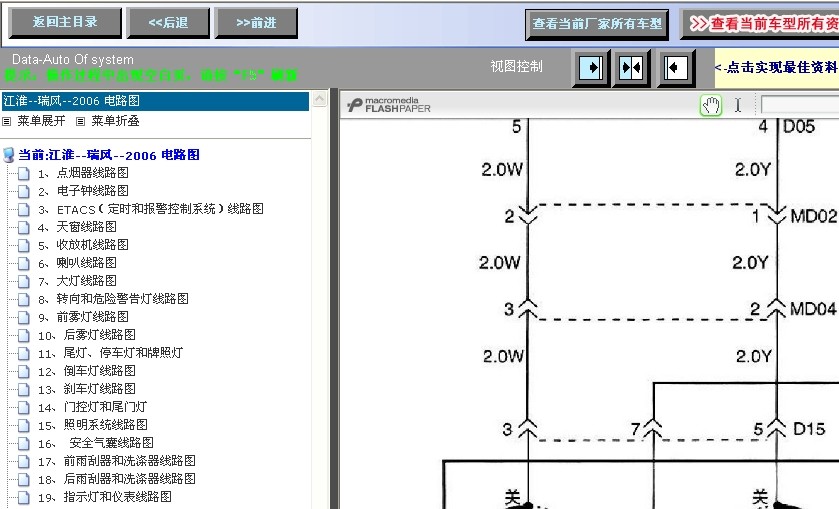The height and width of the screenshot is (509, 839).
Task: Open 18、后雨刮器和洗涤器线路图
Action: click(117, 479)
